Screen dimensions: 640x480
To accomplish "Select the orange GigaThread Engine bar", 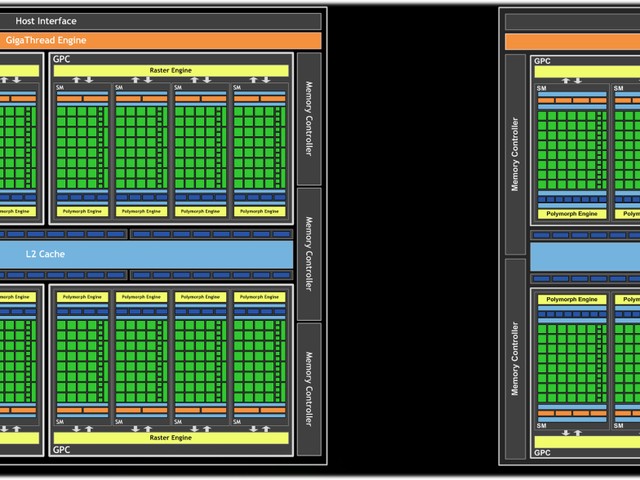I will [x=160, y=40].
